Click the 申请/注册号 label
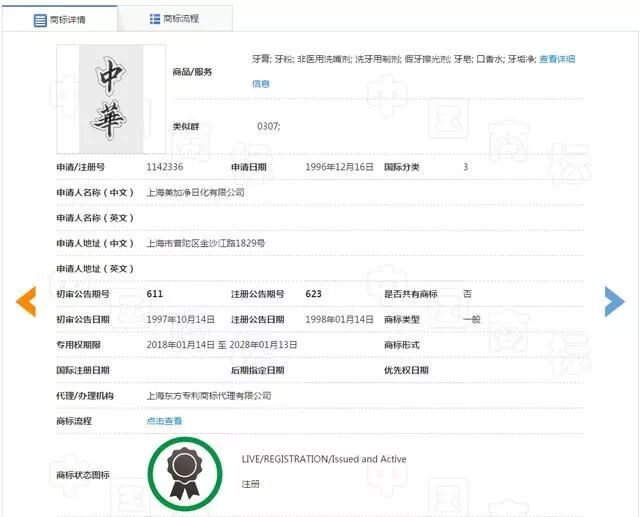This screenshot has height=517, width=640. [80, 167]
